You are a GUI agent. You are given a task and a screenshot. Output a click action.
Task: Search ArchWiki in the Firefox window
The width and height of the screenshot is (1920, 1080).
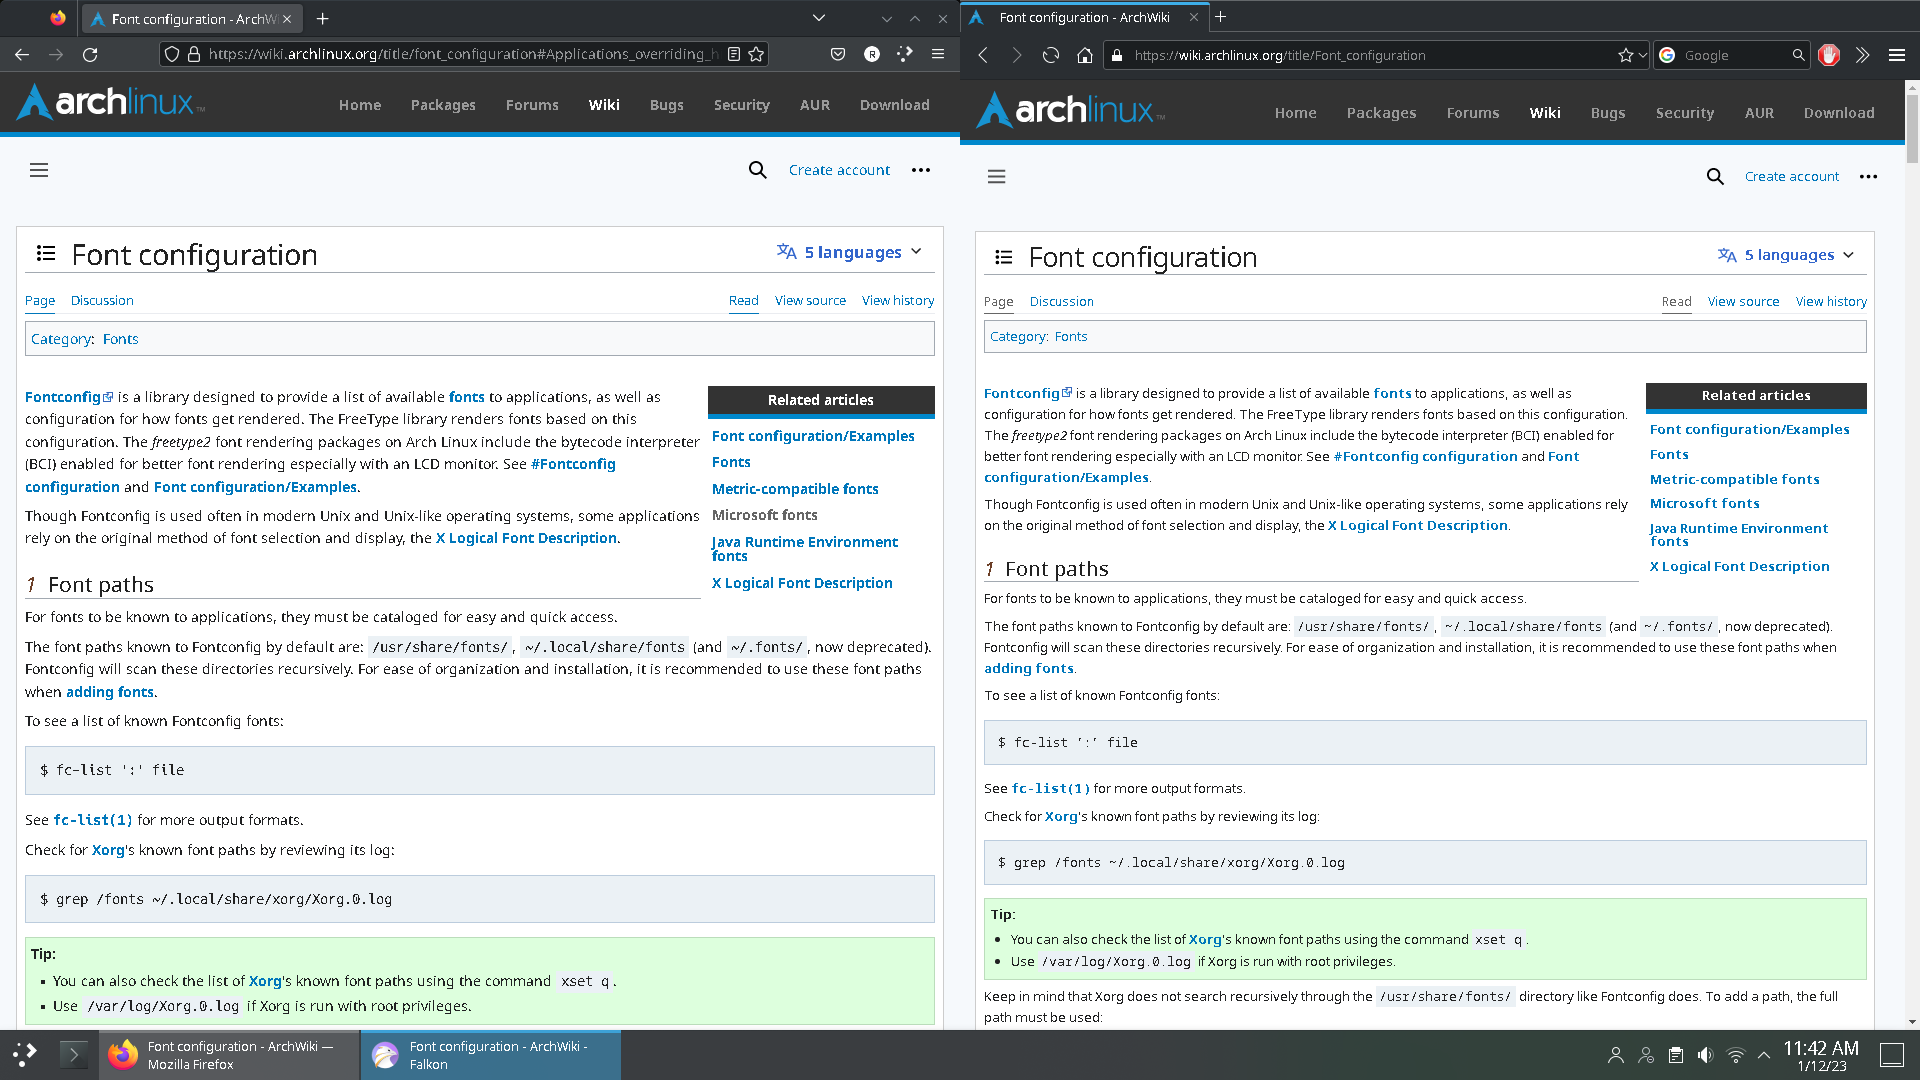point(758,170)
